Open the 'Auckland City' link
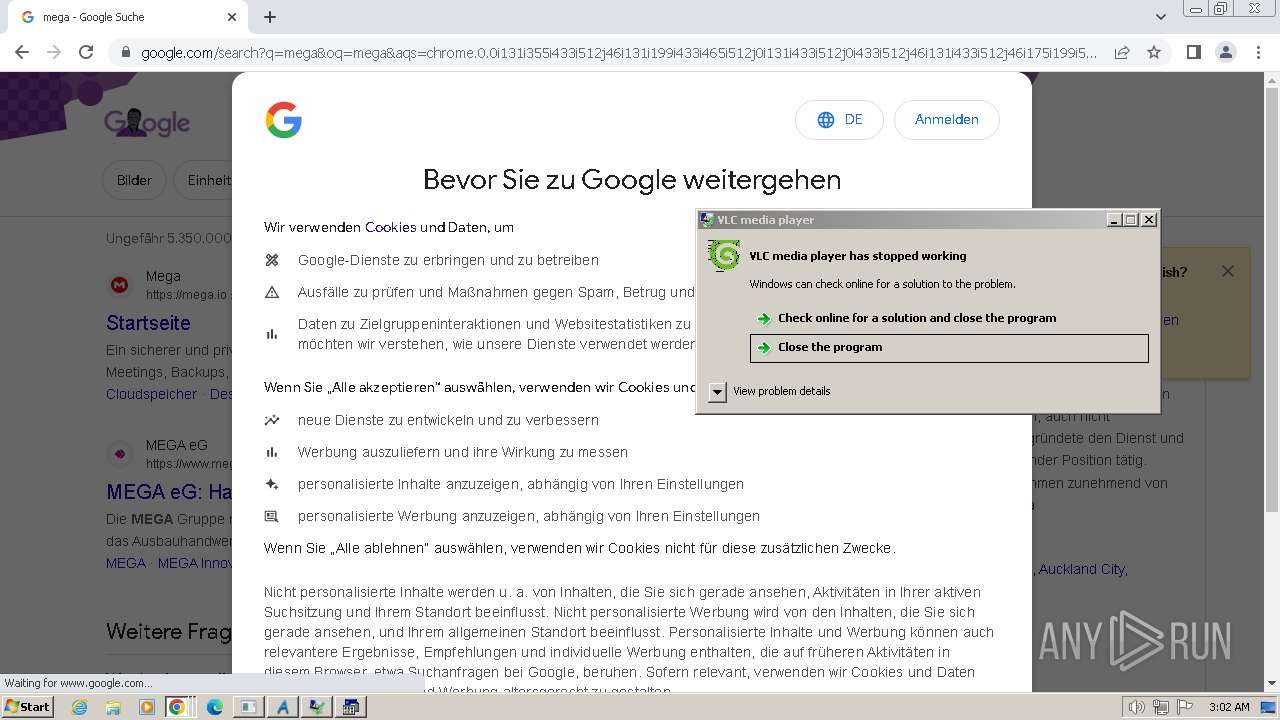The image size is (1280, 720). point(1083,569)
